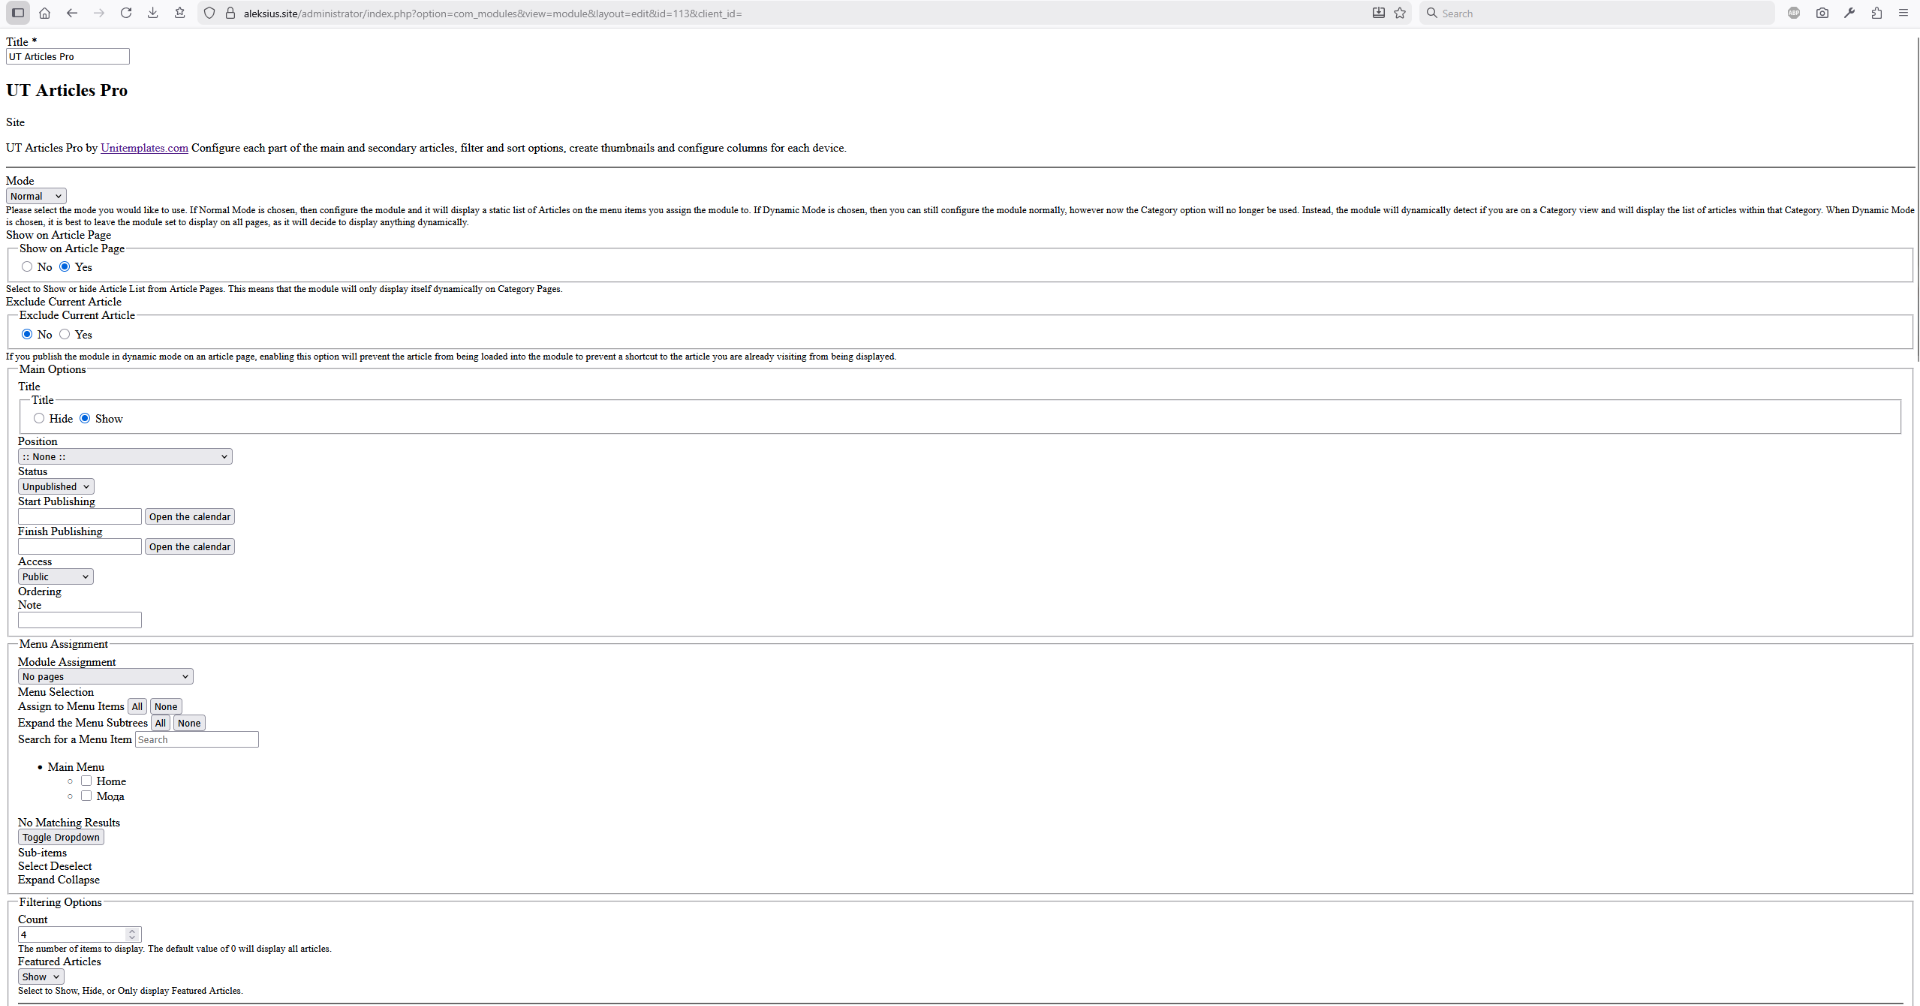Open the Module Assignment dropdown
Image resolution: width=1920 pixels, height=1006 pixels.
[105, 677]
